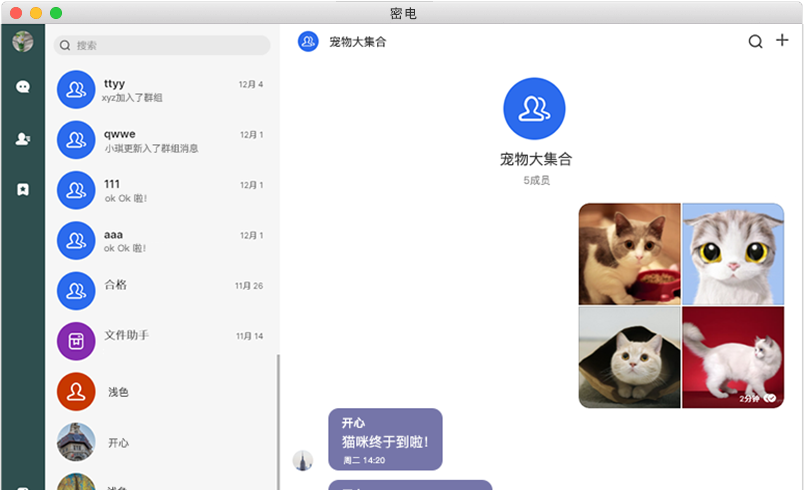Image resolution: width=804 pixels, height=490 pixels.
Task: Open the 开心 contact chat
Action: click(162, 442)
